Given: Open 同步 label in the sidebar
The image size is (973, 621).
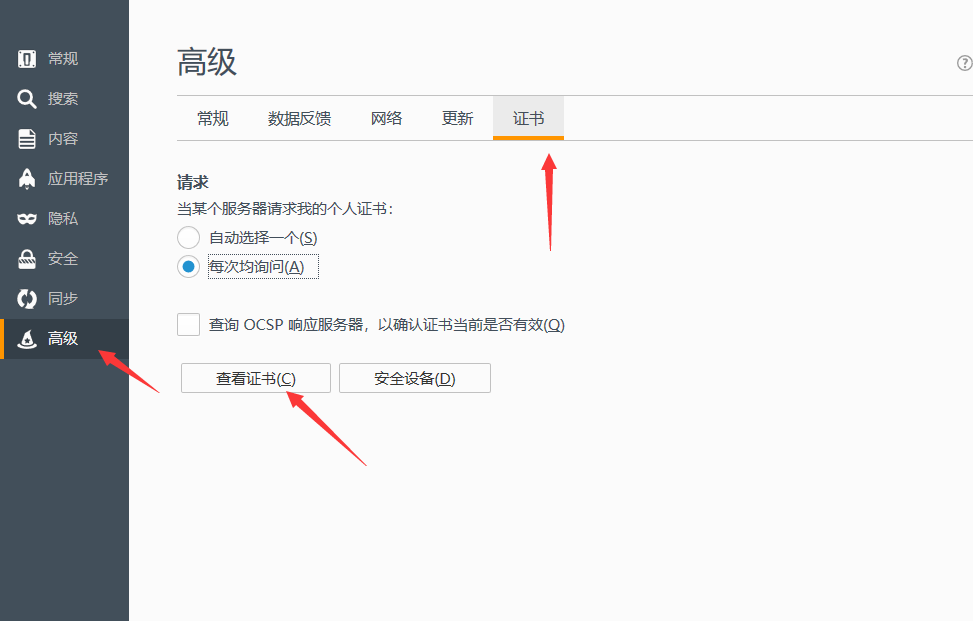Looking at the screenshot, I should click(x=63, y=298).
